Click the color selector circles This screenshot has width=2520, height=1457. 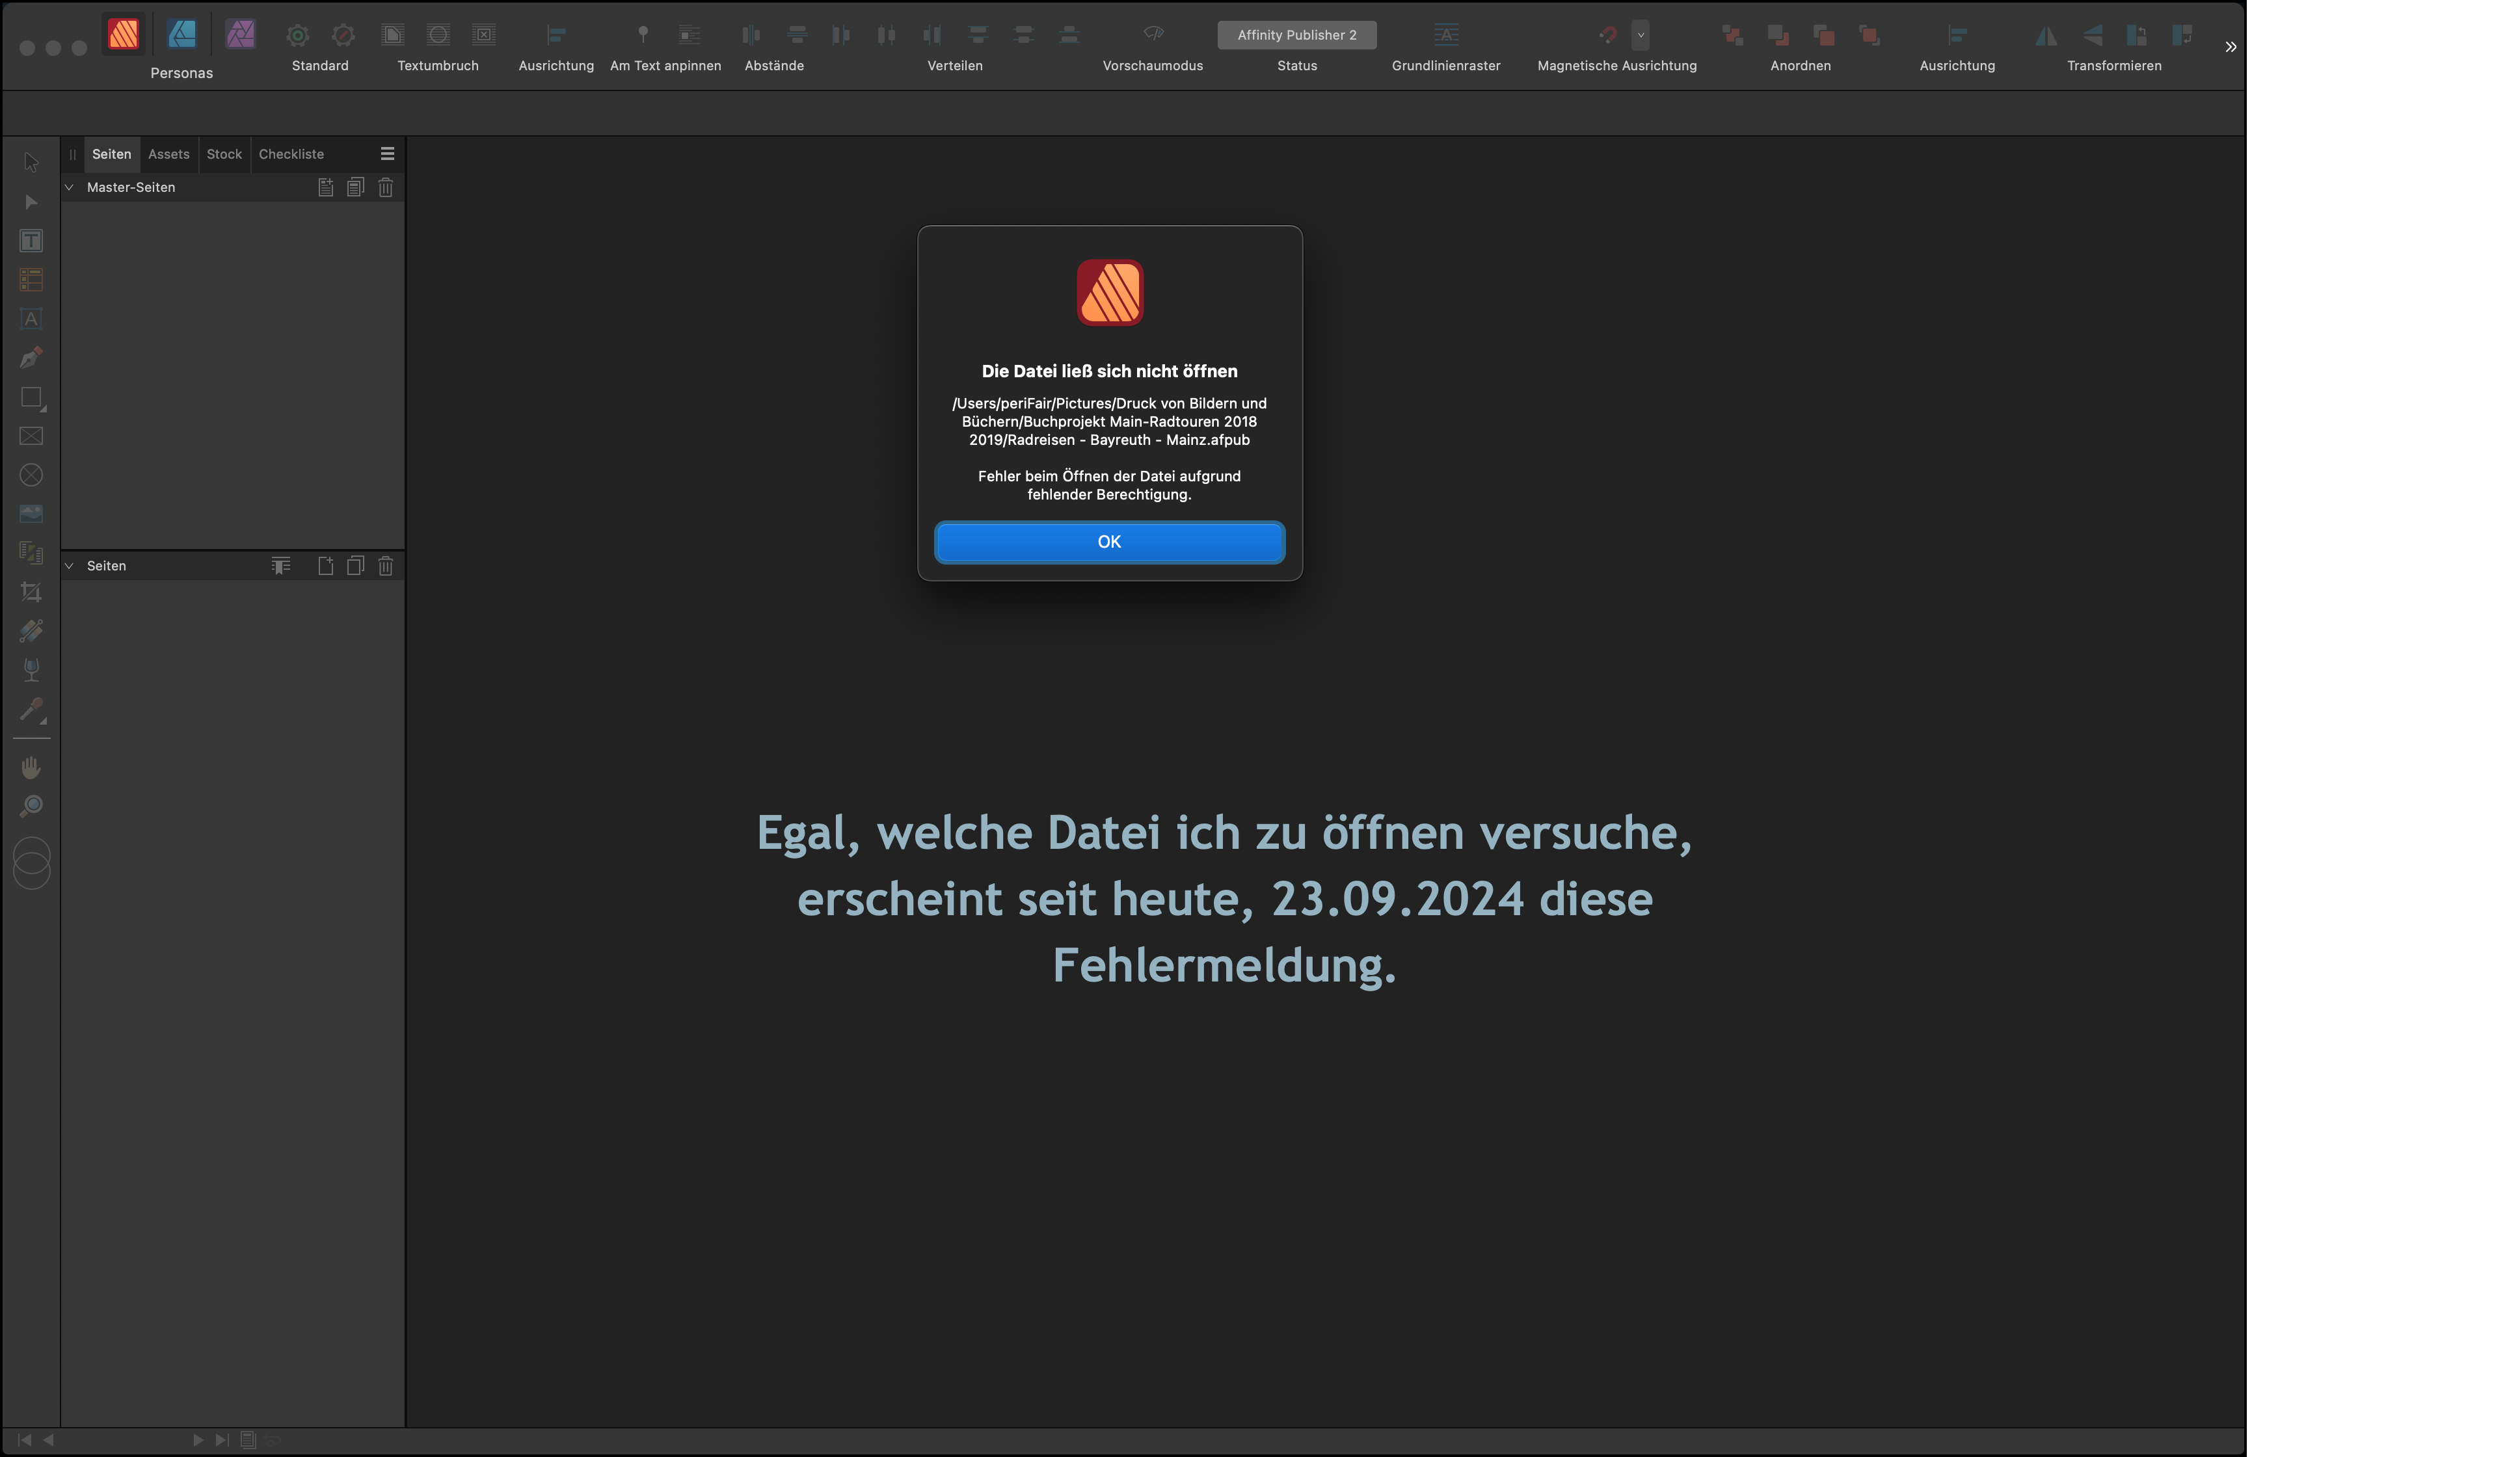coord(31,863)
